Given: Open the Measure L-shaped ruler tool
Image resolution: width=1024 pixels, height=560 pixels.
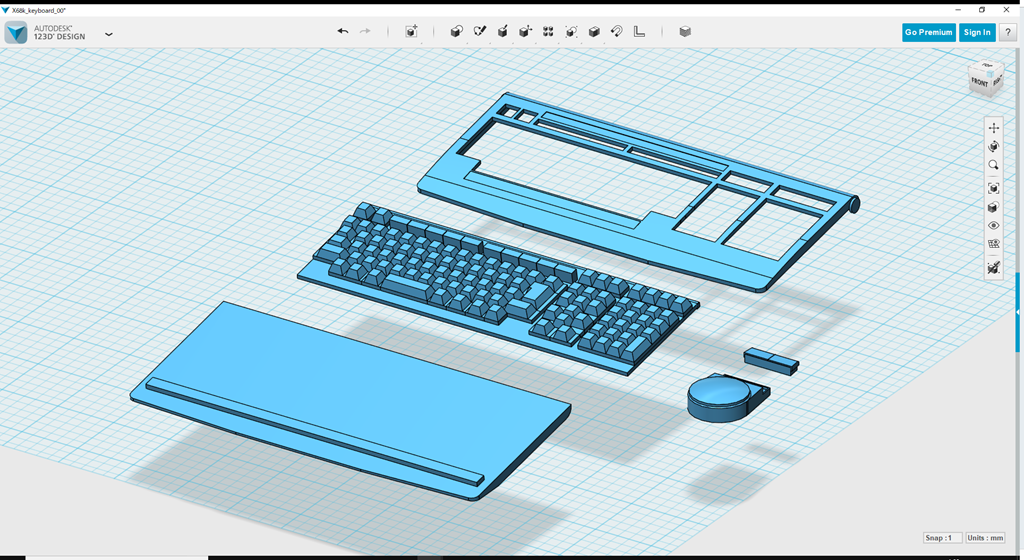Looking at the screenshot, I should coord(640,32).
